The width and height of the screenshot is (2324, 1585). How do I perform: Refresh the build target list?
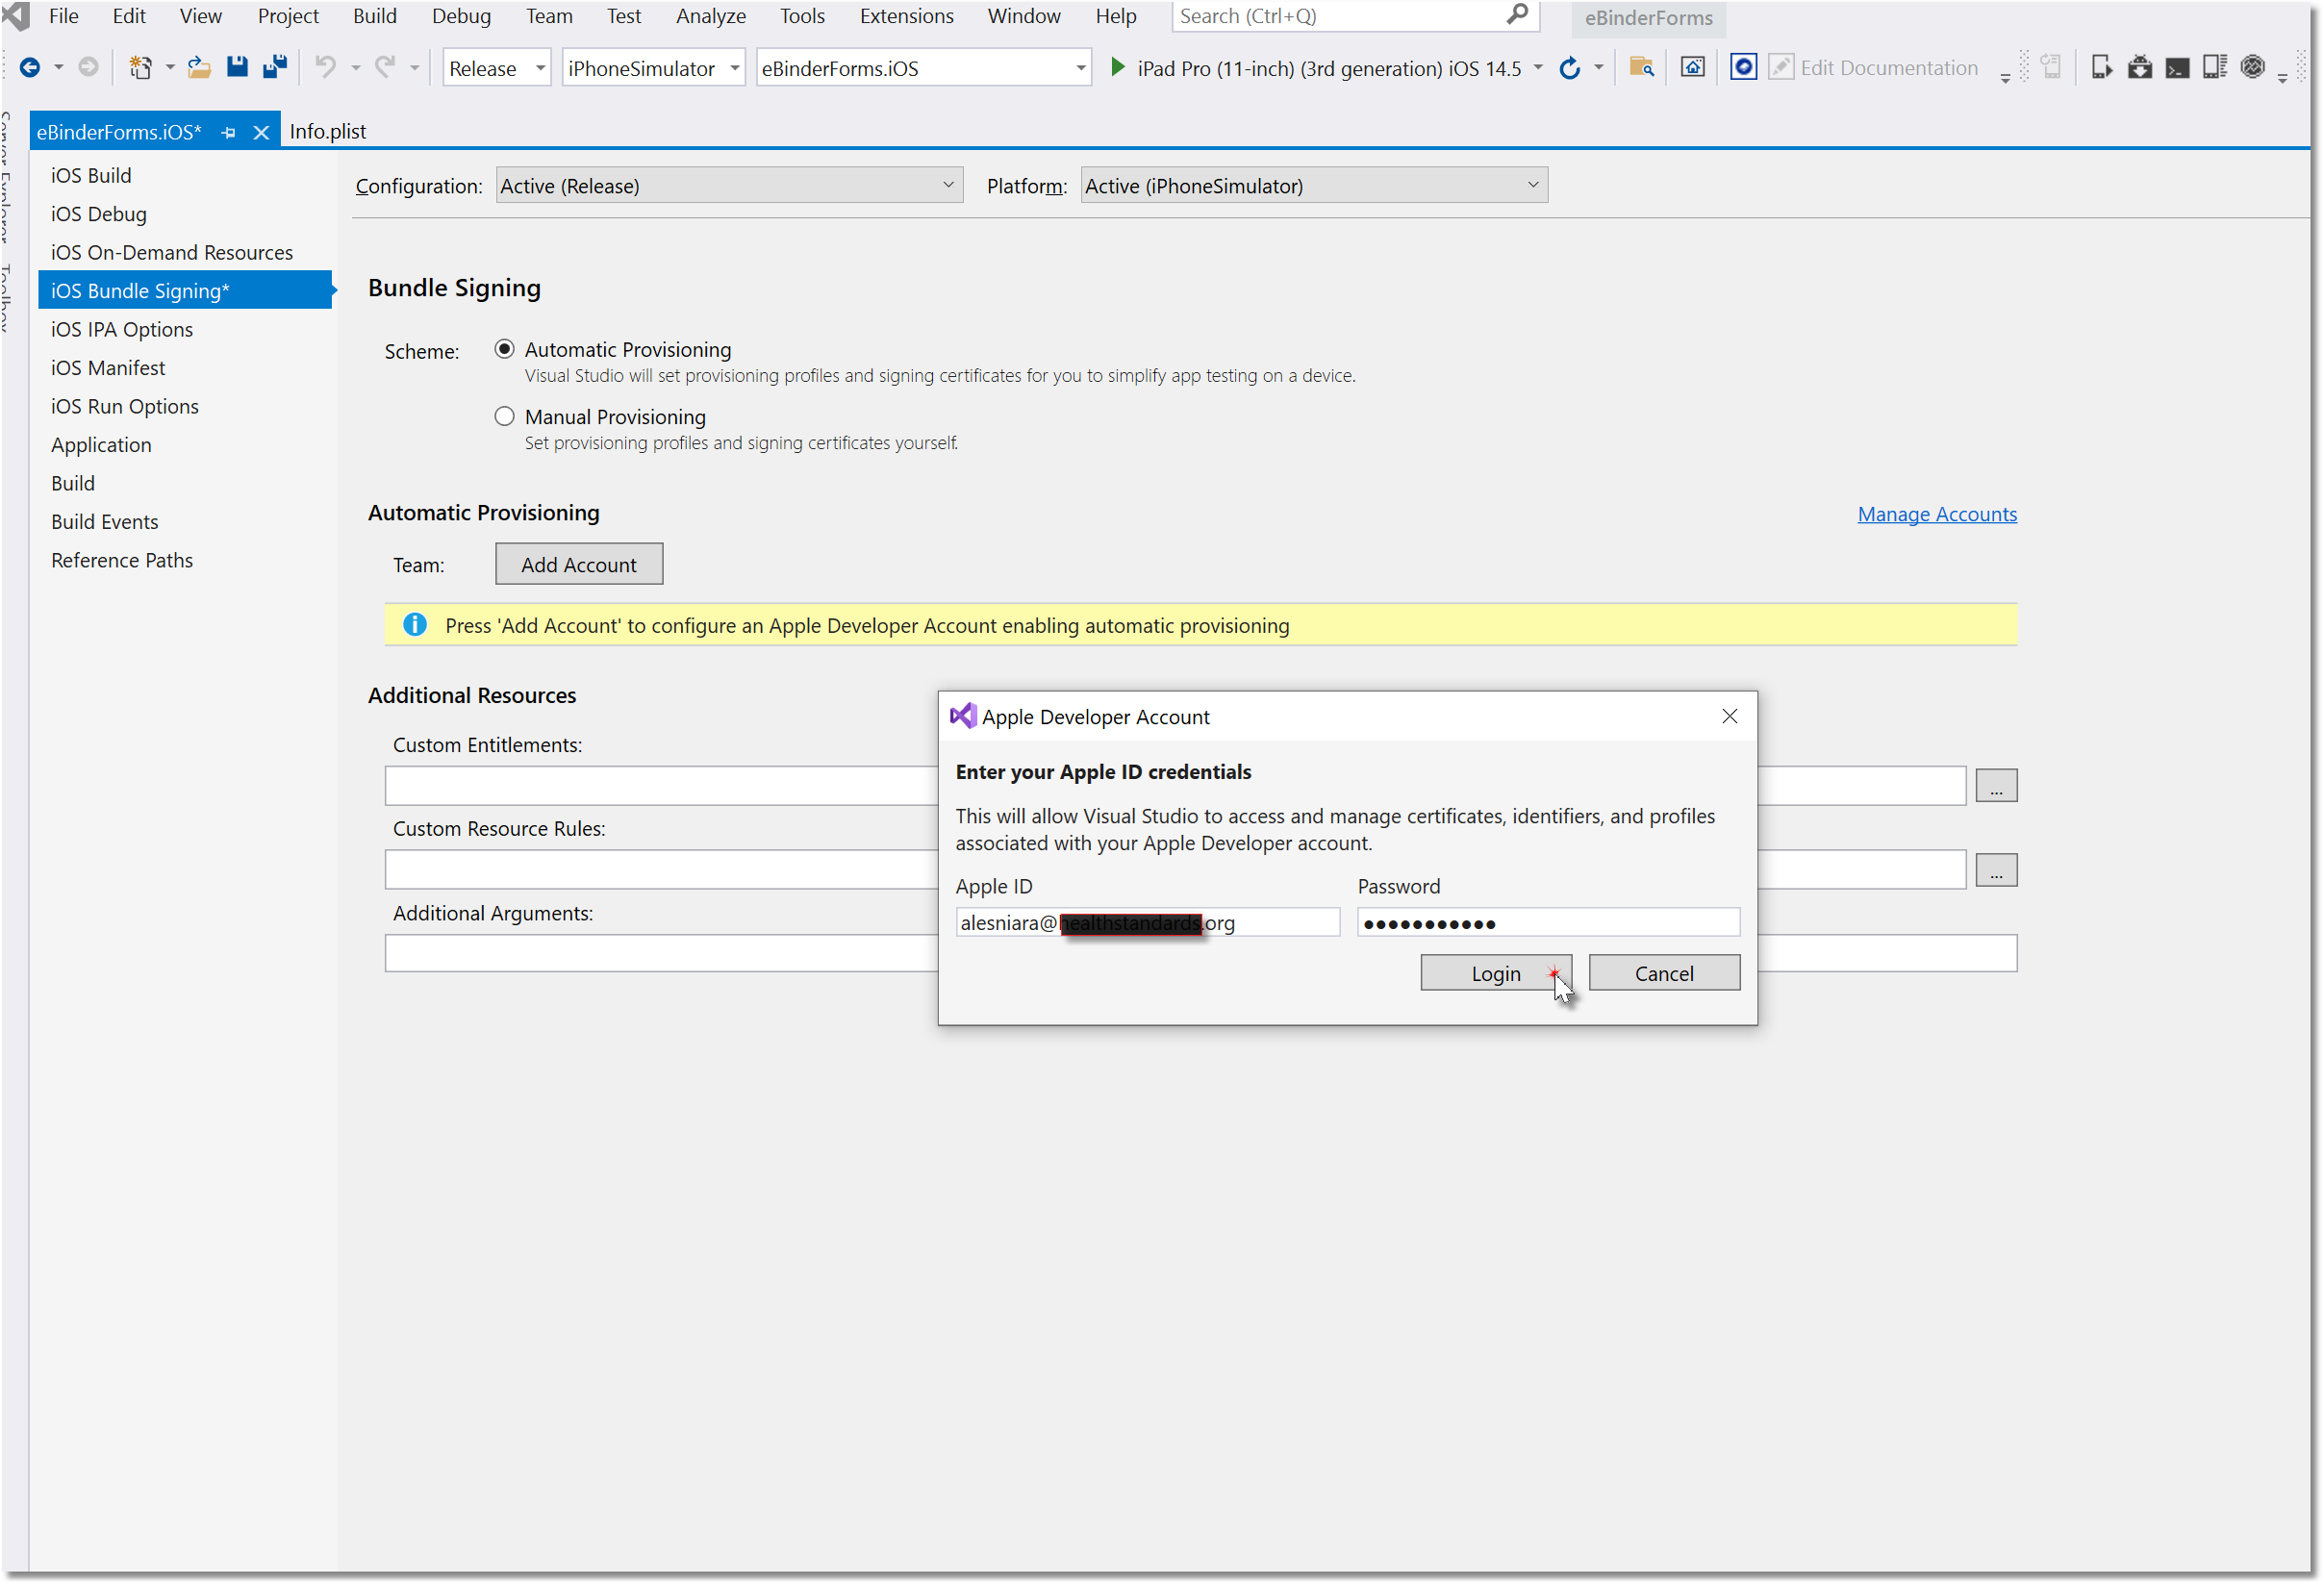coord(1568,68)
